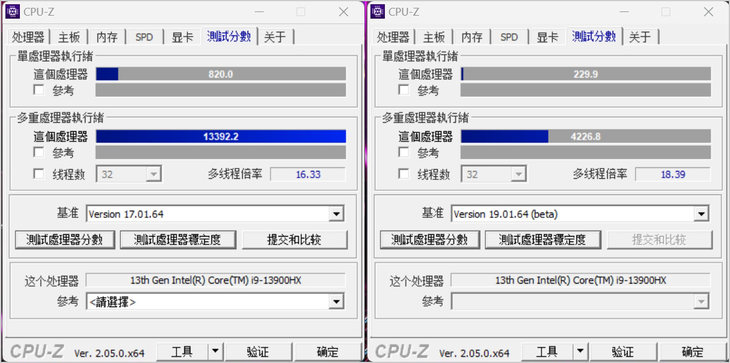Open the 工具 dropdown arrow in the right window

[580, 351]
